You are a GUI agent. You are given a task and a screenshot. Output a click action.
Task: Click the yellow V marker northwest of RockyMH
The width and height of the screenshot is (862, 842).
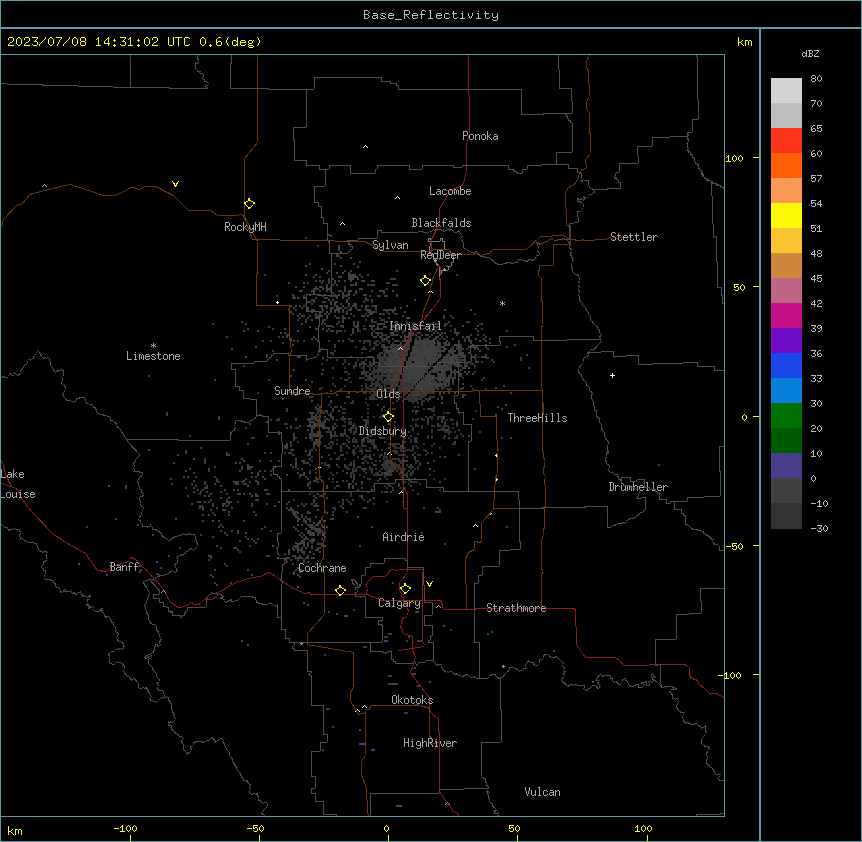(x=175, y=184)
